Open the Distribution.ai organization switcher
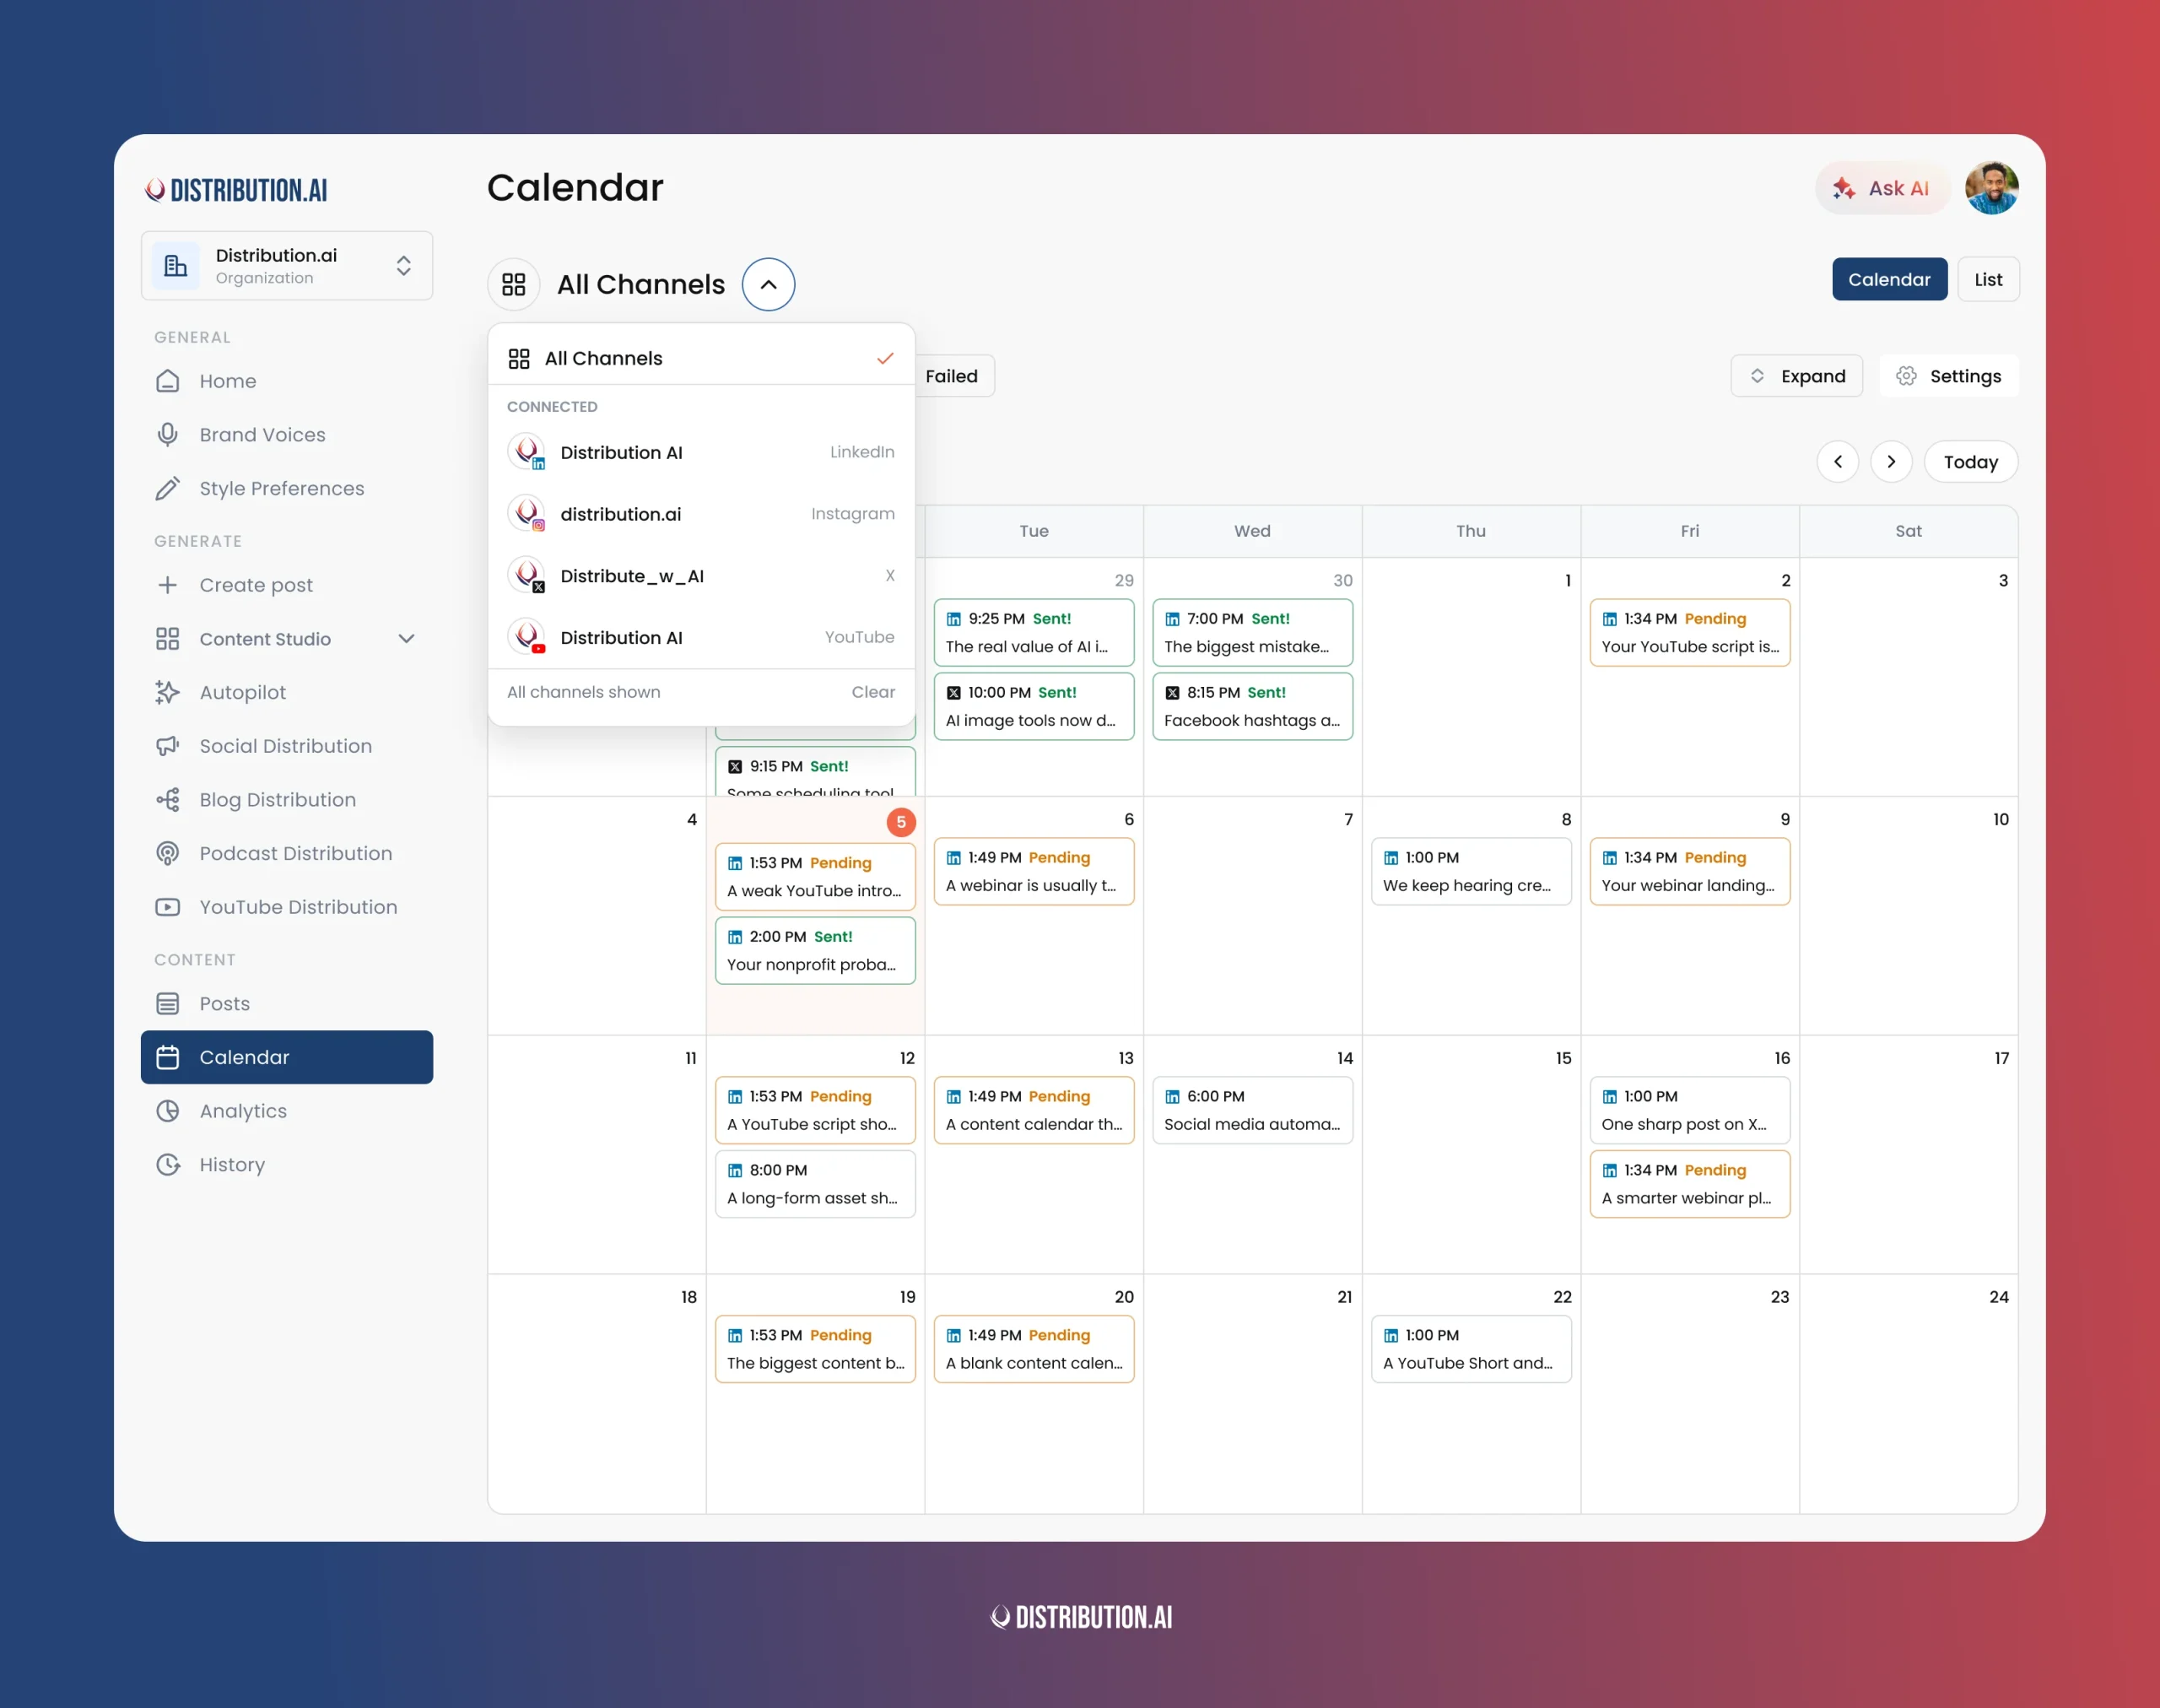 (287, 266)
